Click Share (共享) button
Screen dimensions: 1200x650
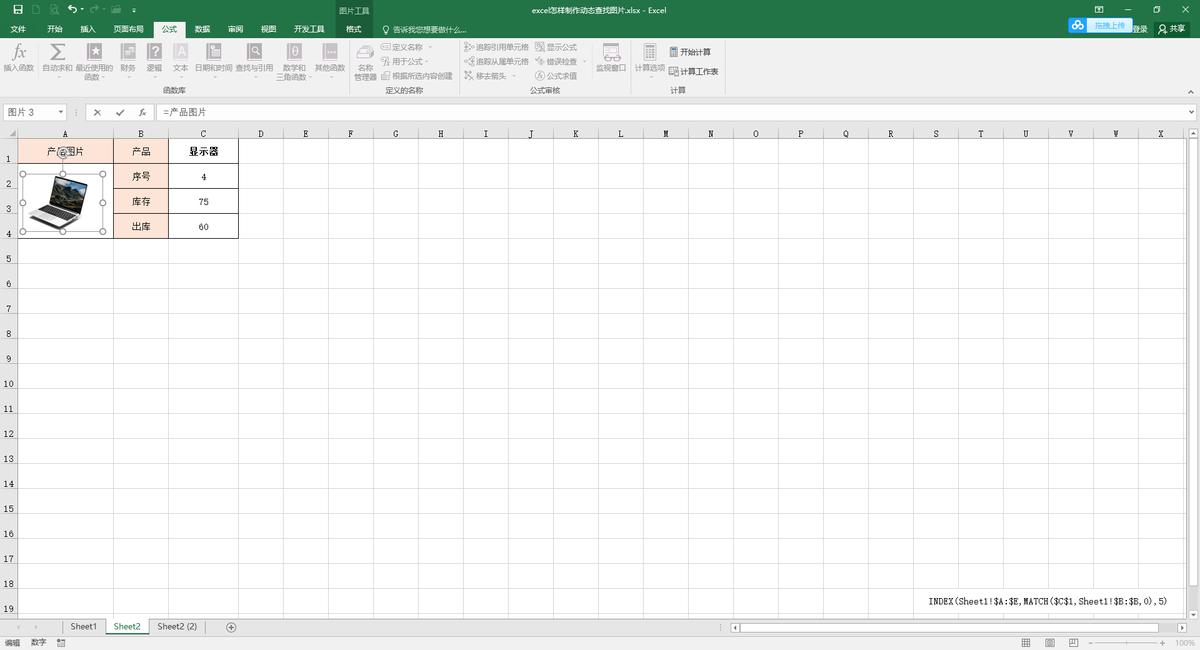(1171, 29)
